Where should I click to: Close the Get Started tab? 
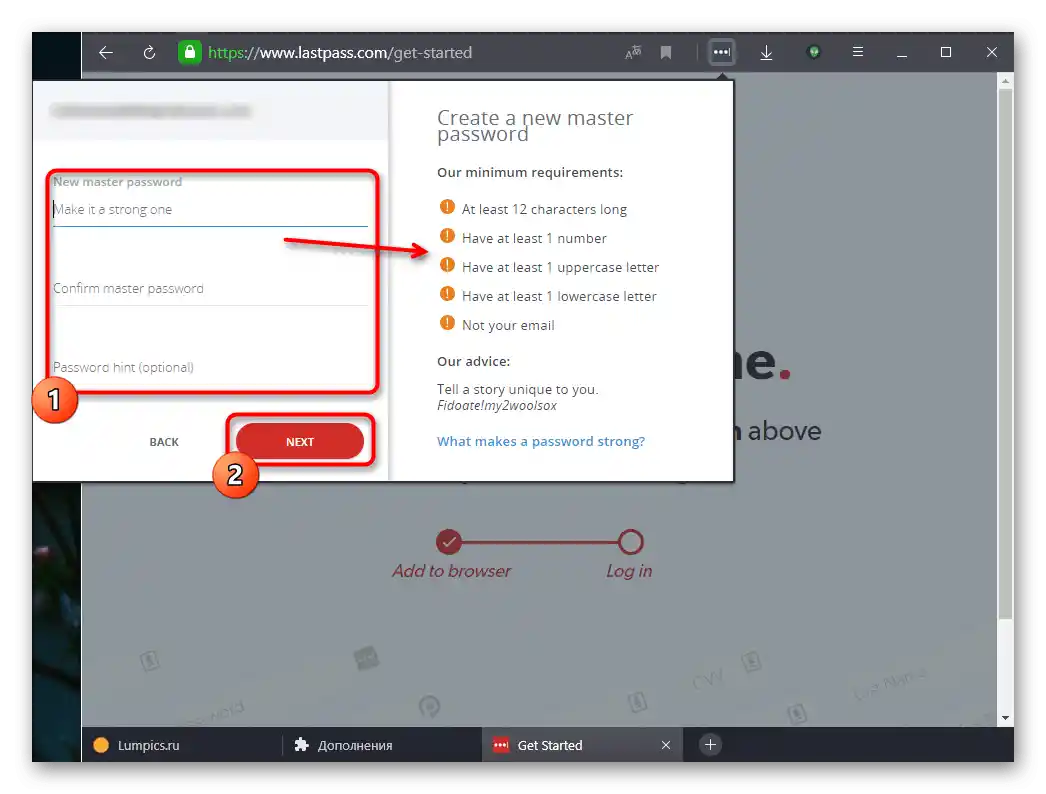click(666, 745)
